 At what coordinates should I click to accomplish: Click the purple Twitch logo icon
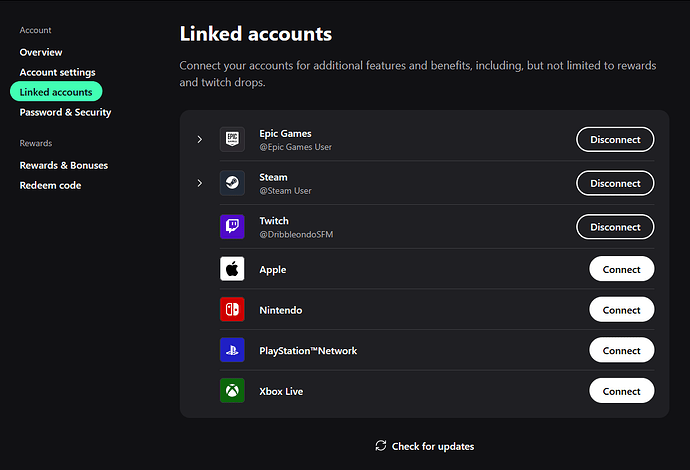point(232,227)
